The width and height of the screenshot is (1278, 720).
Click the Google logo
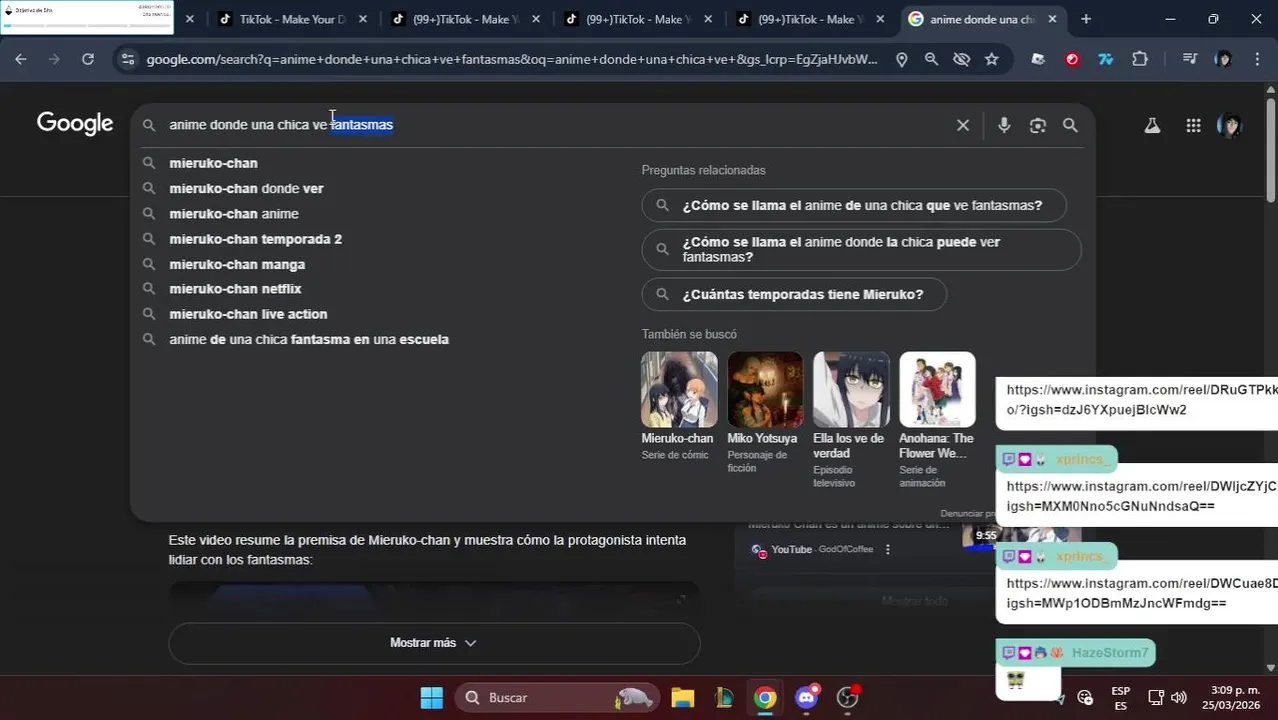(75, 124)
